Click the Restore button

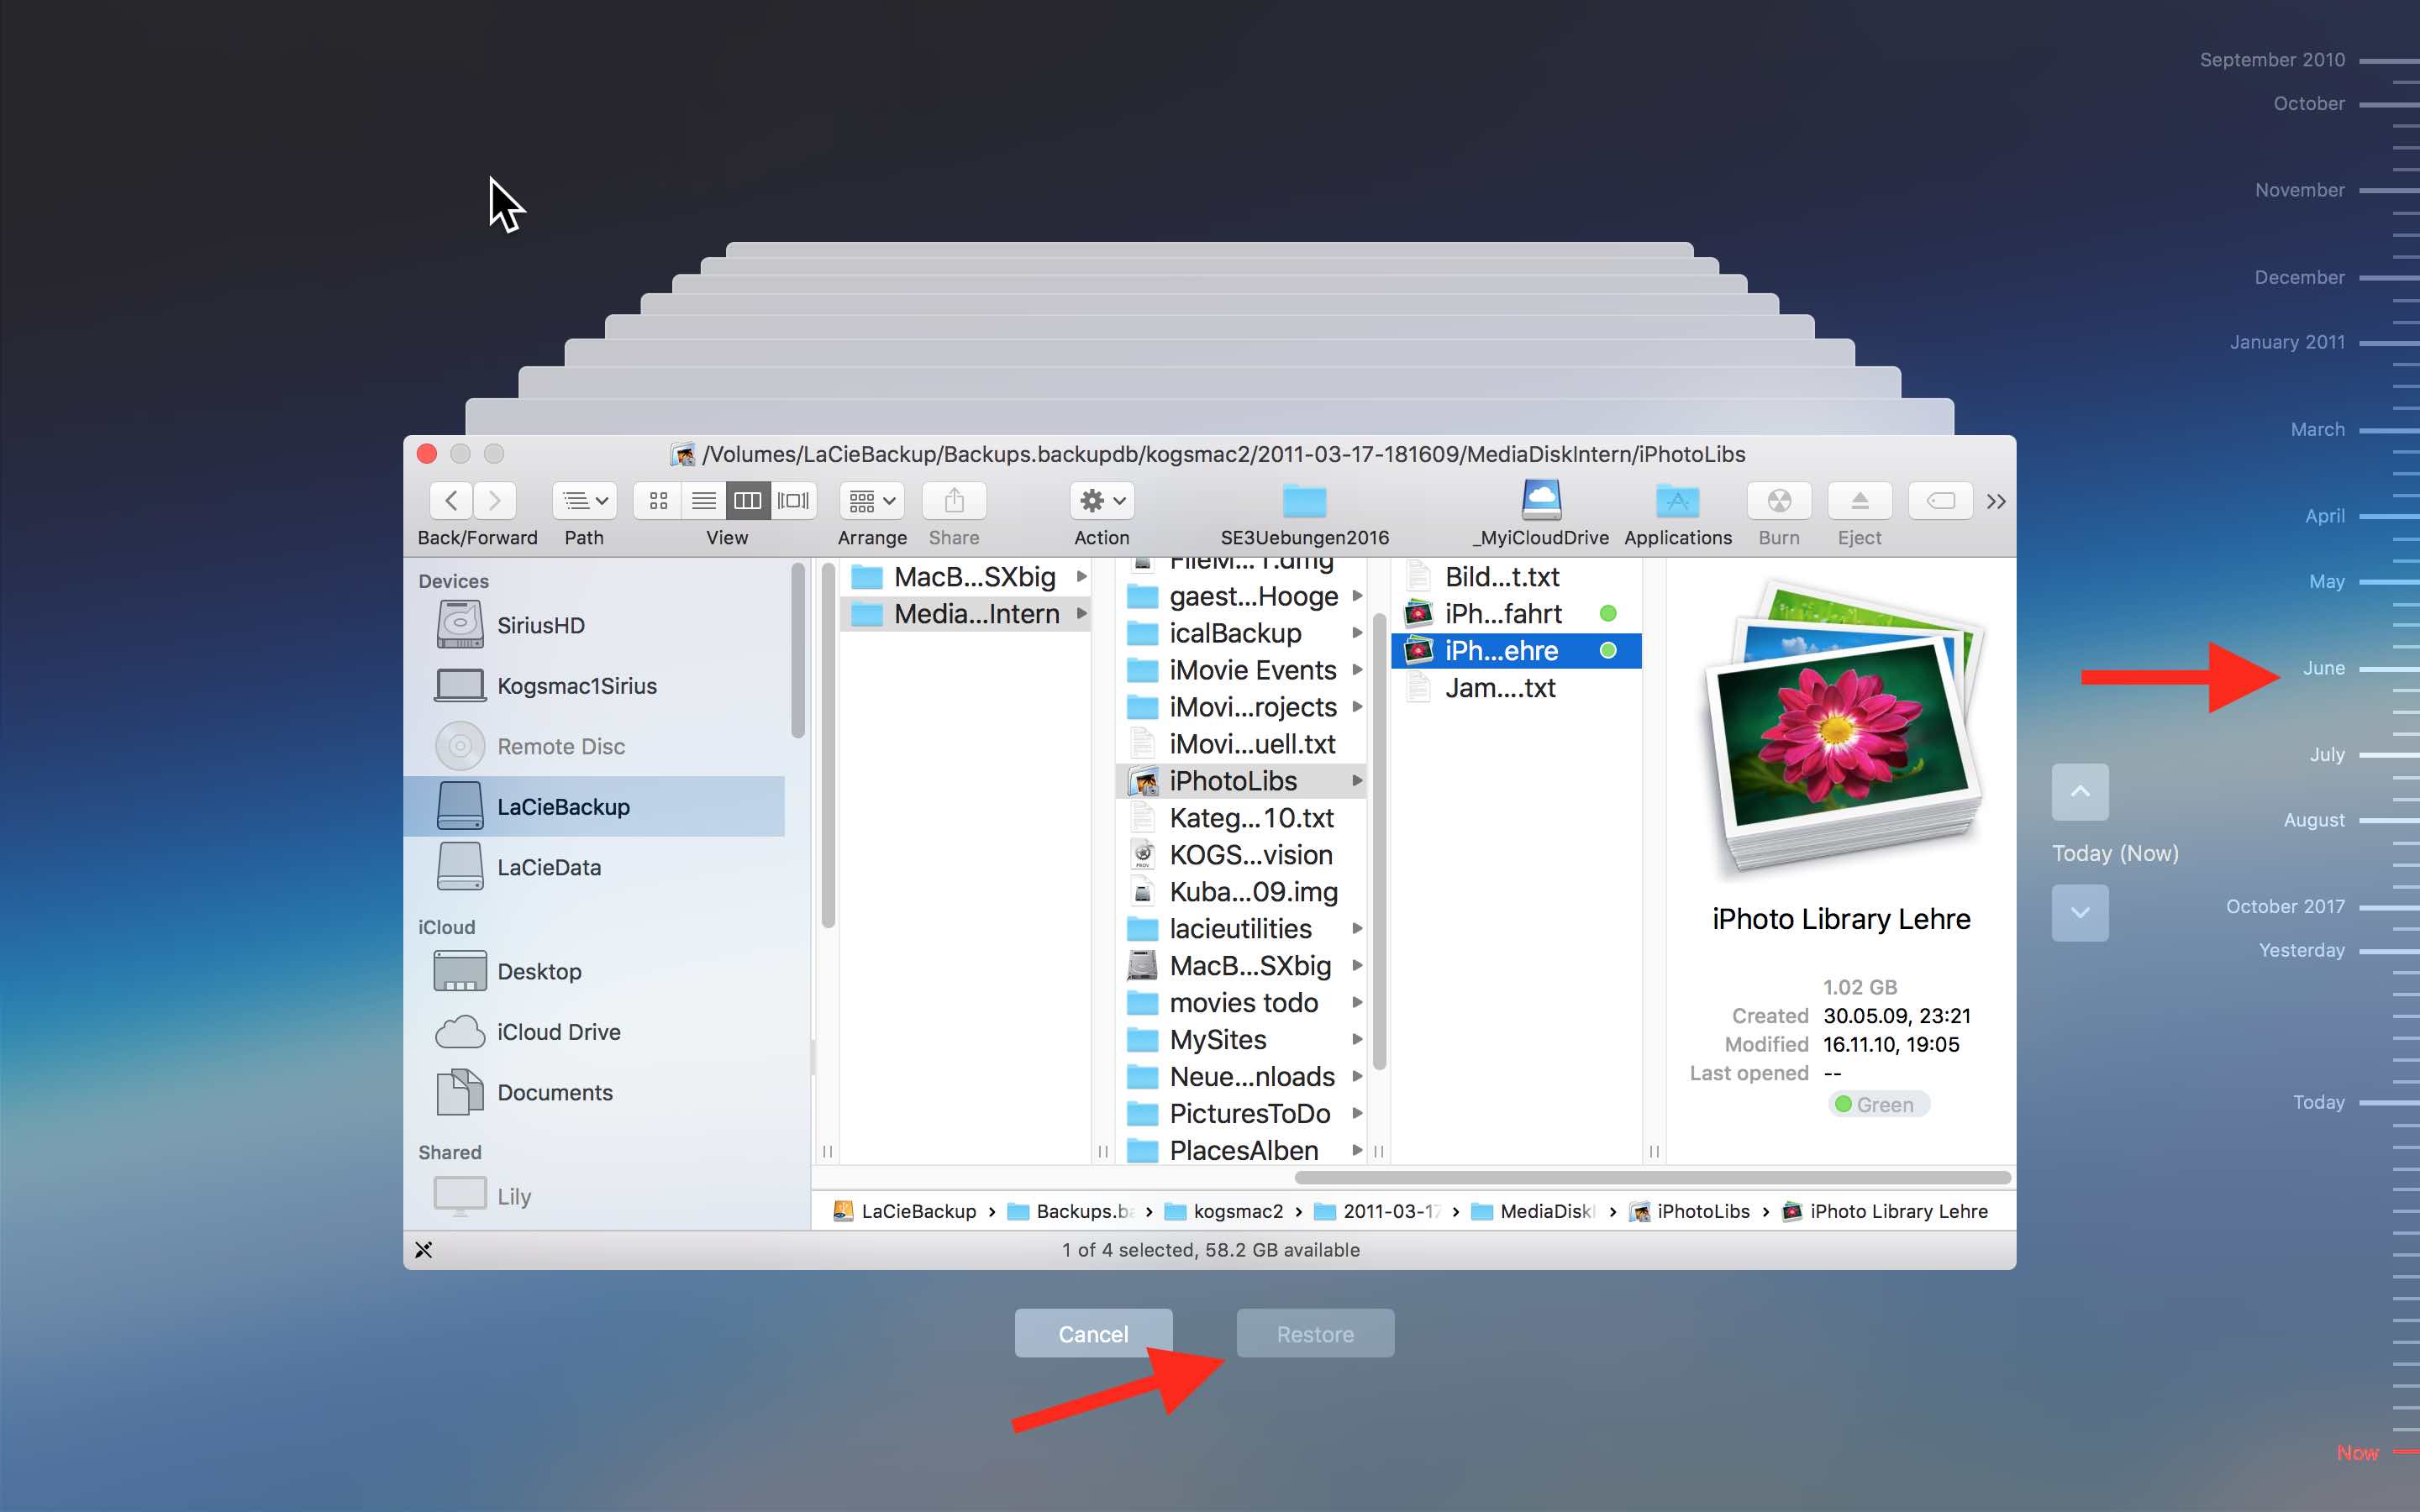(x=1315, y=1334)
